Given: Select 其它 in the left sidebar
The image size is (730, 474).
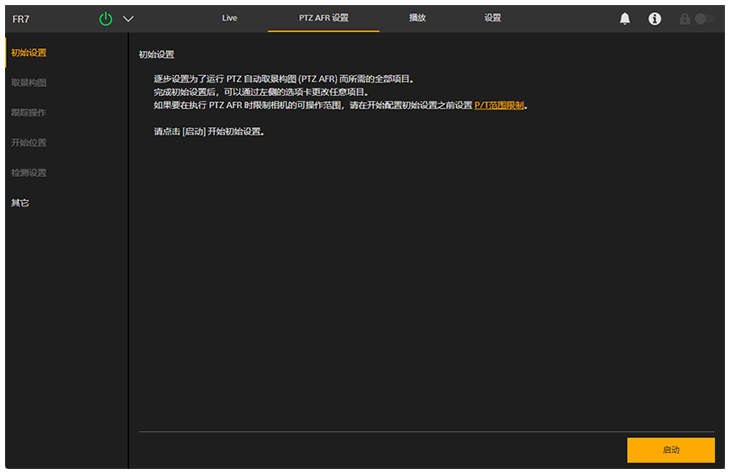Looking at the screenshot, I should [x=20, y=202].
